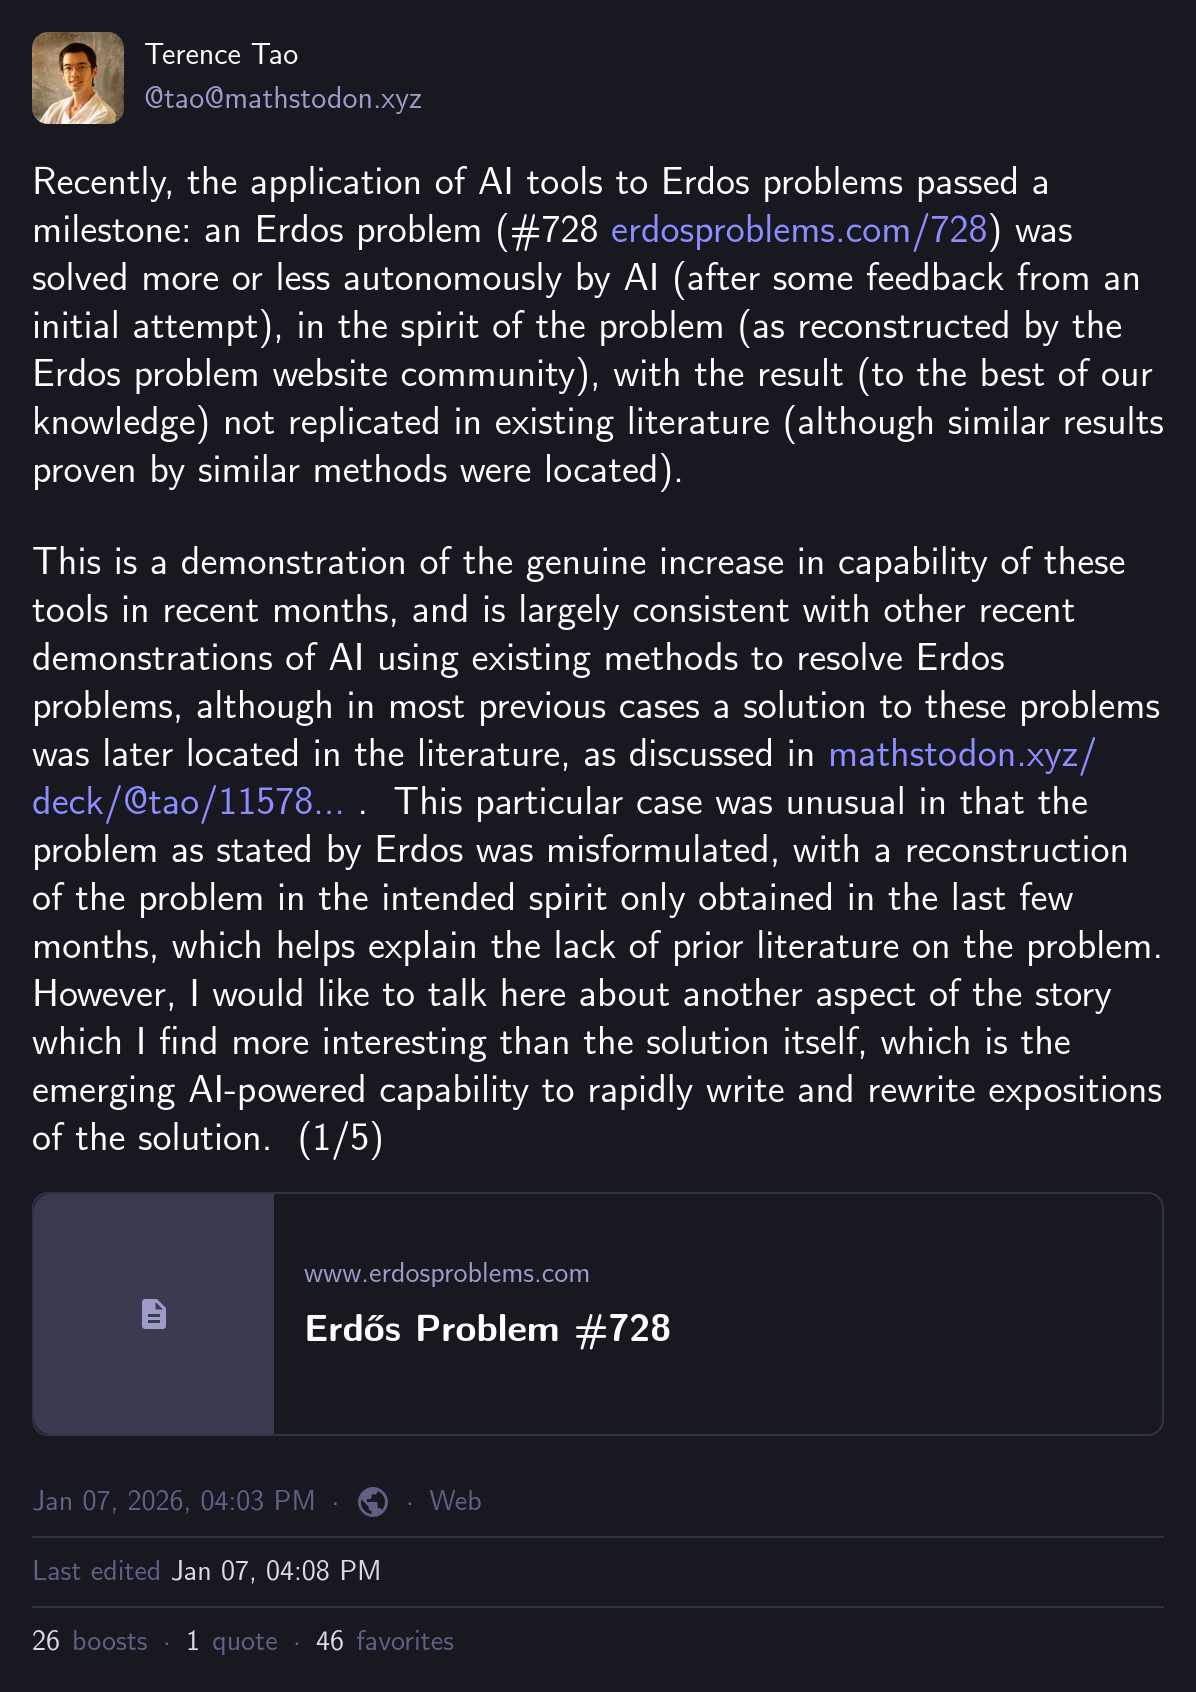Click the @tao@mathstodon.xyz handle
Image resolution: width=1196 pixels, height=1692 pixels.
click(x=283, y=98)
